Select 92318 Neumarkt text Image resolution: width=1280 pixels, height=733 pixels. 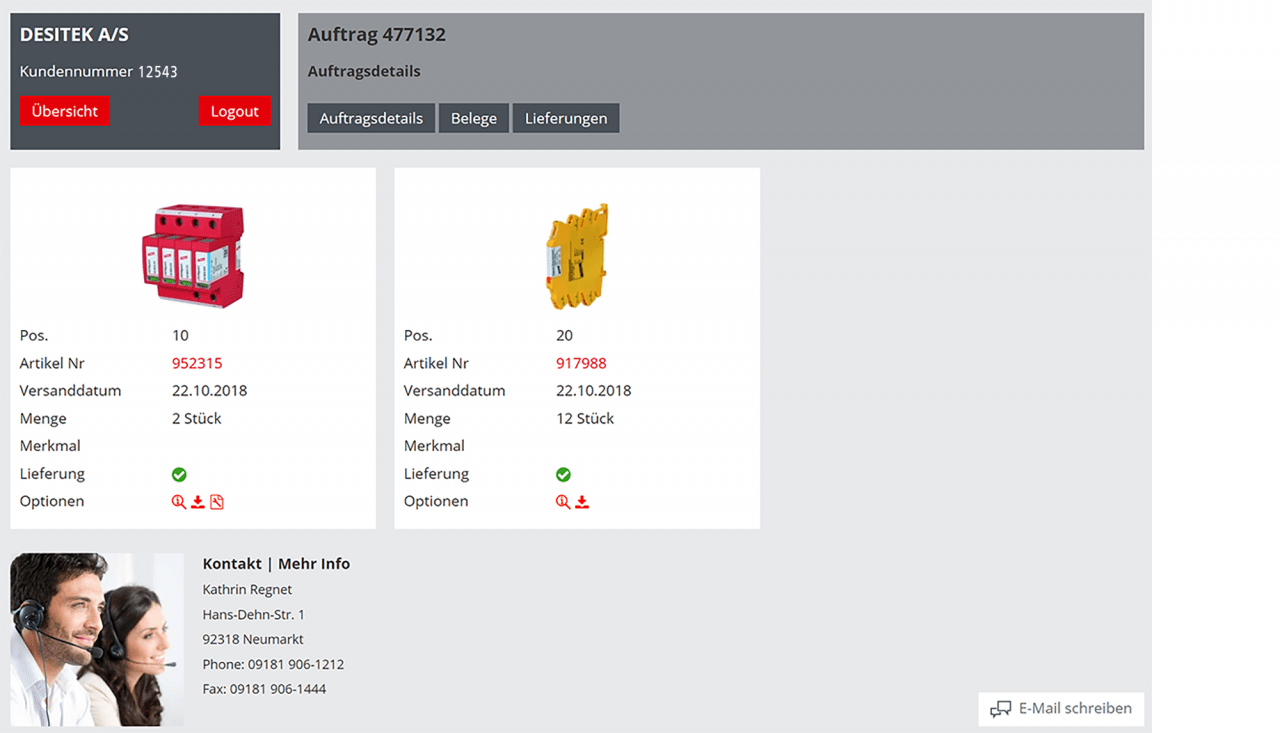[253, 640]
